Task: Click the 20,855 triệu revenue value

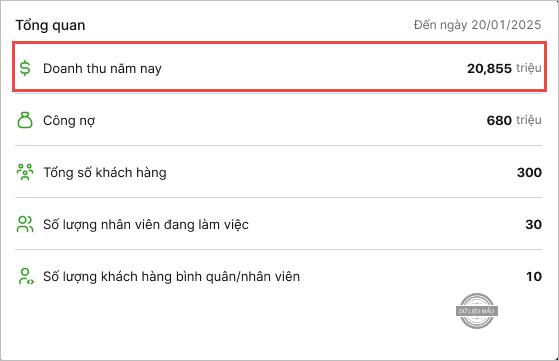Action: 504,68
